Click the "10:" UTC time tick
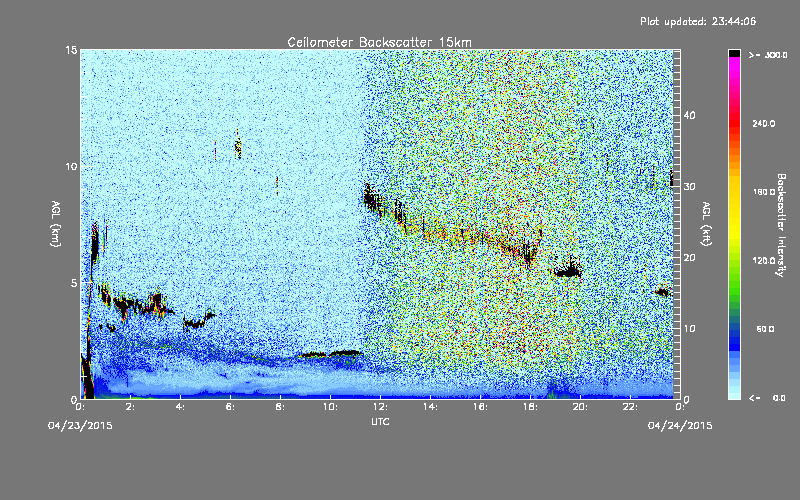The height and width of the screenshot is (500, 800). click(330, 407)
